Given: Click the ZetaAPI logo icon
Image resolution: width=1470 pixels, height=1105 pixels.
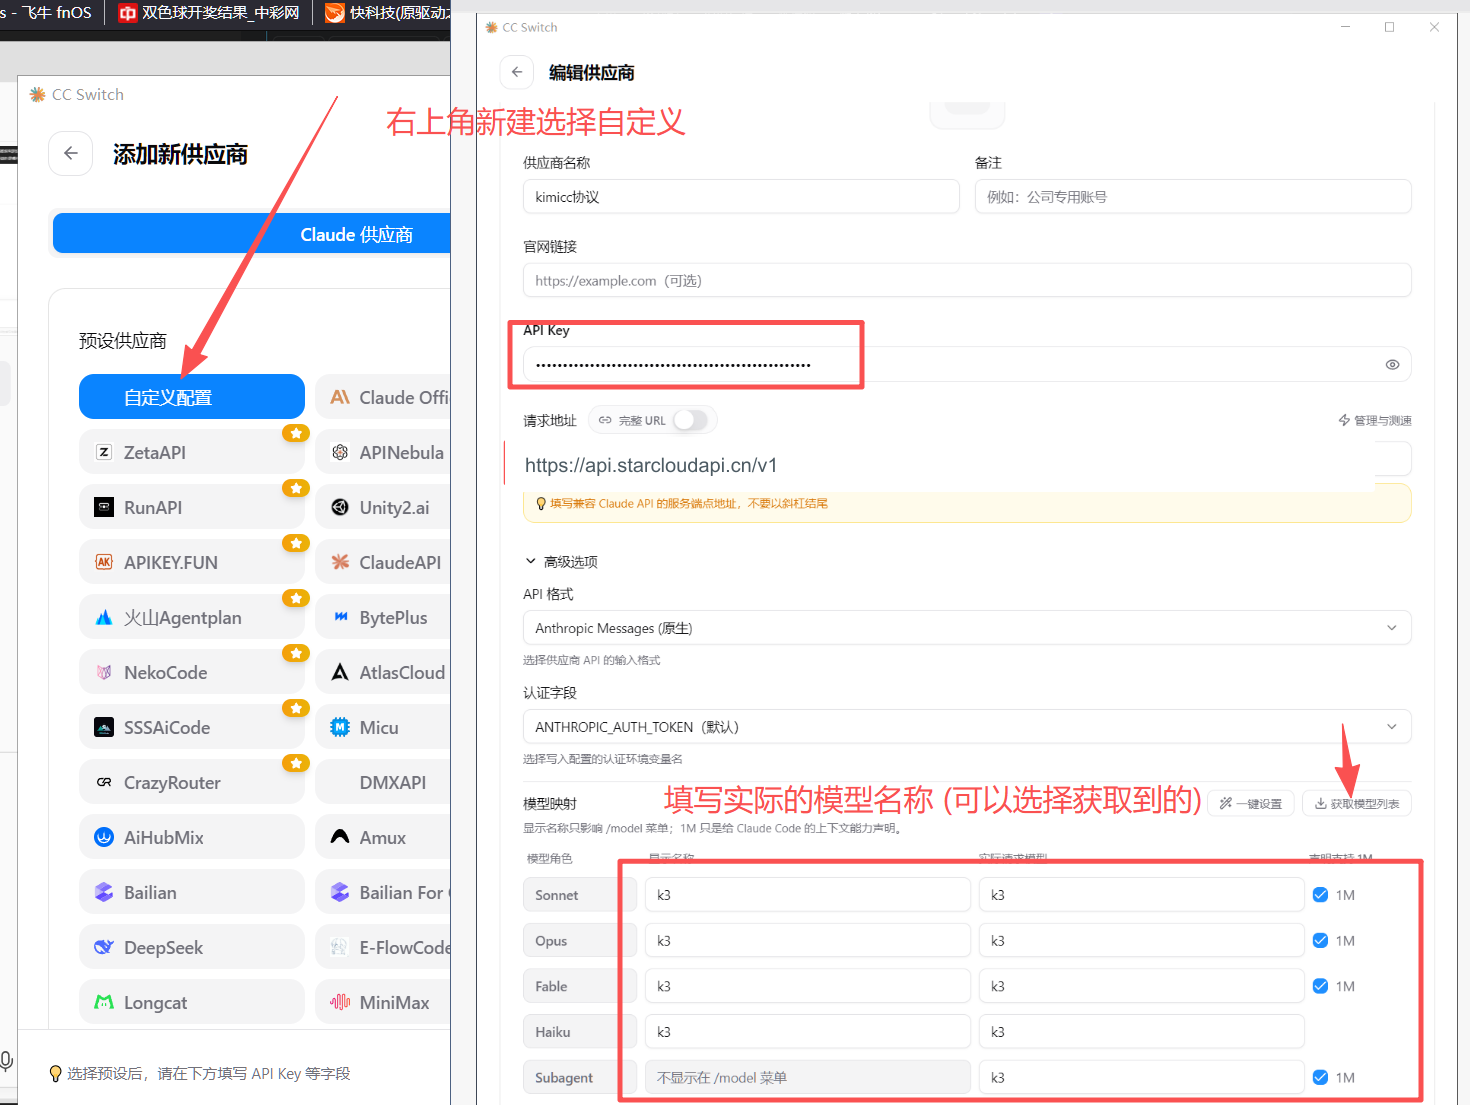Looking at the screenshot, I should coord(104,452).
